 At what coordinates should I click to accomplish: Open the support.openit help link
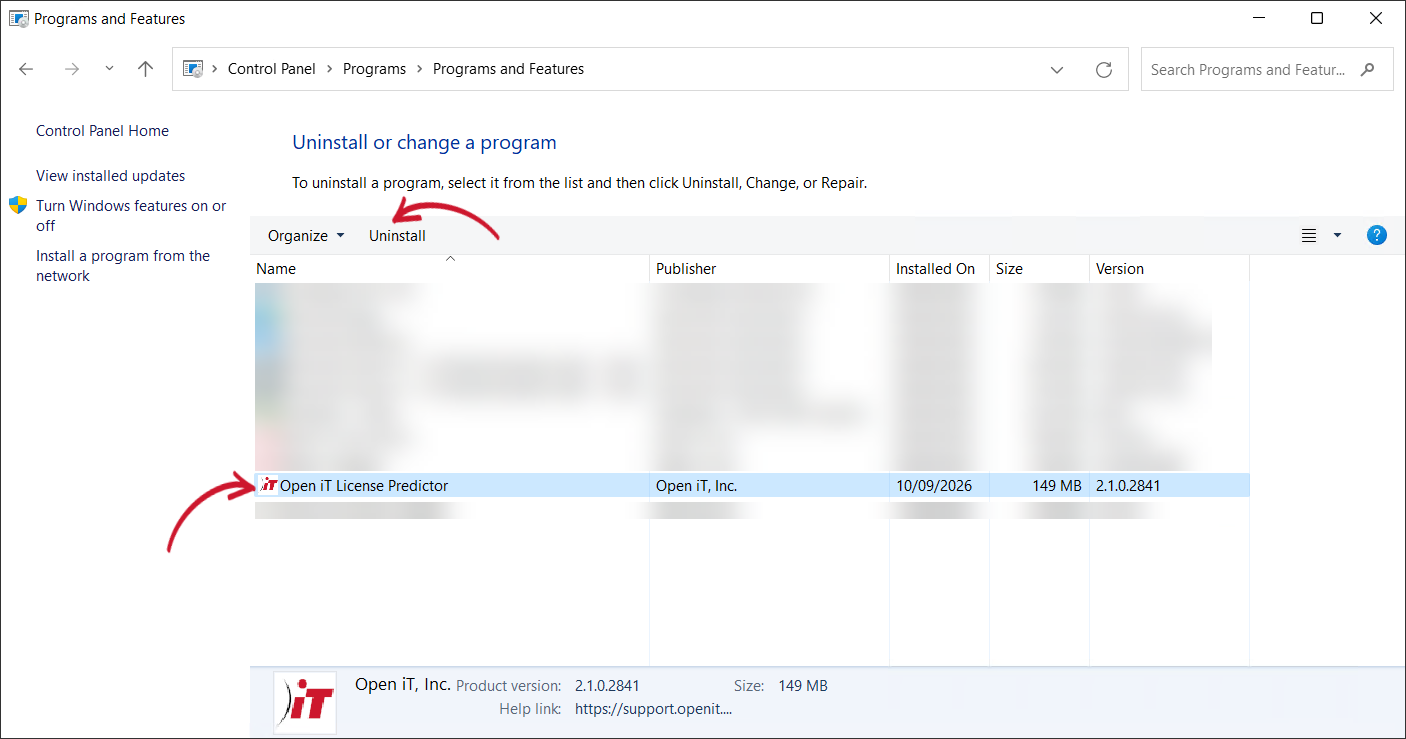(654, 709)
